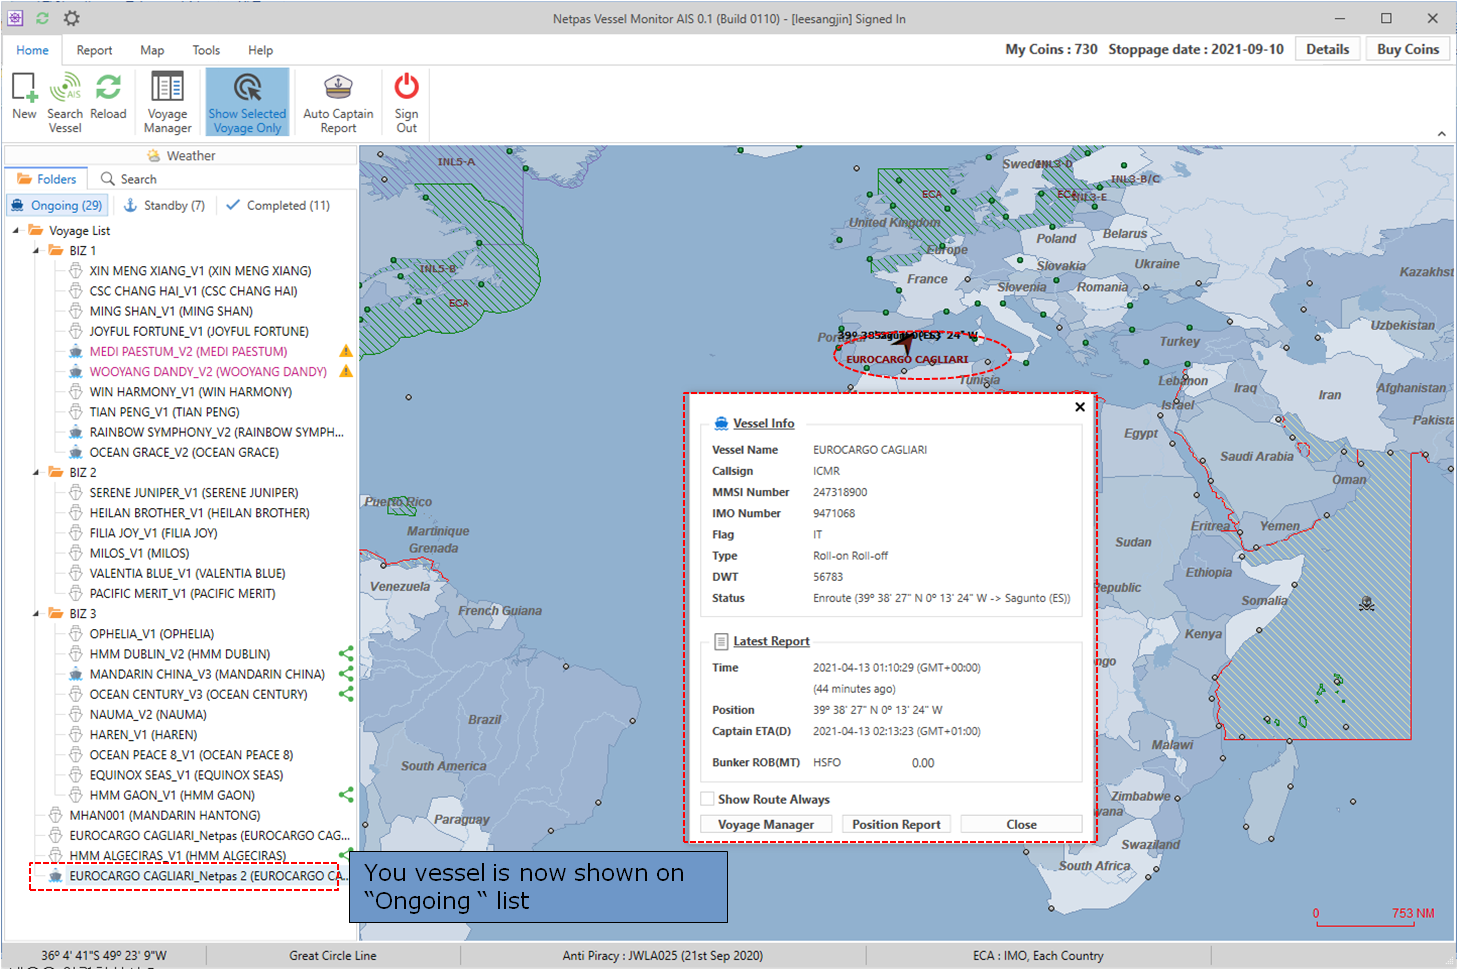Click Anti Piracy JWLA025 status entry
This screenshot has width=1458, height=970.
point(663,955)
